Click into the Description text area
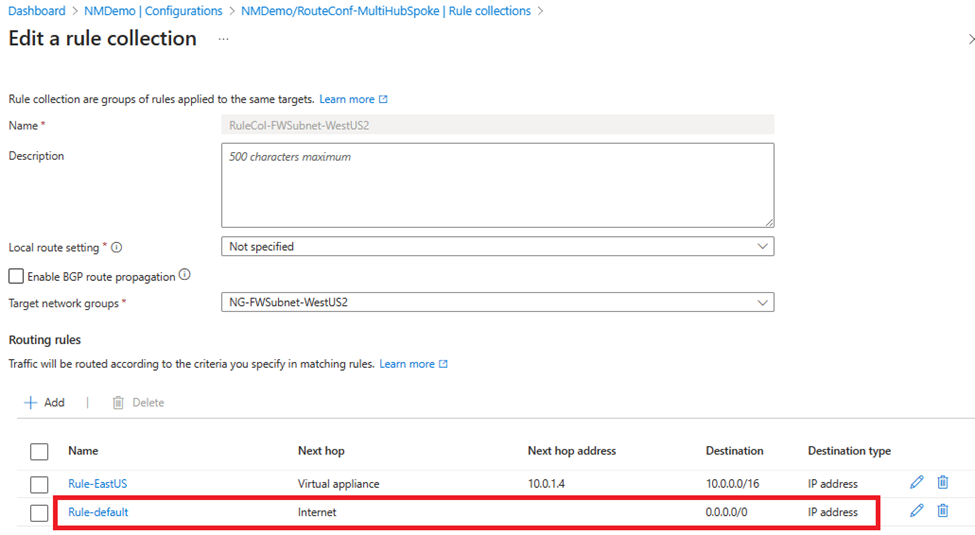 click(497, 185)
